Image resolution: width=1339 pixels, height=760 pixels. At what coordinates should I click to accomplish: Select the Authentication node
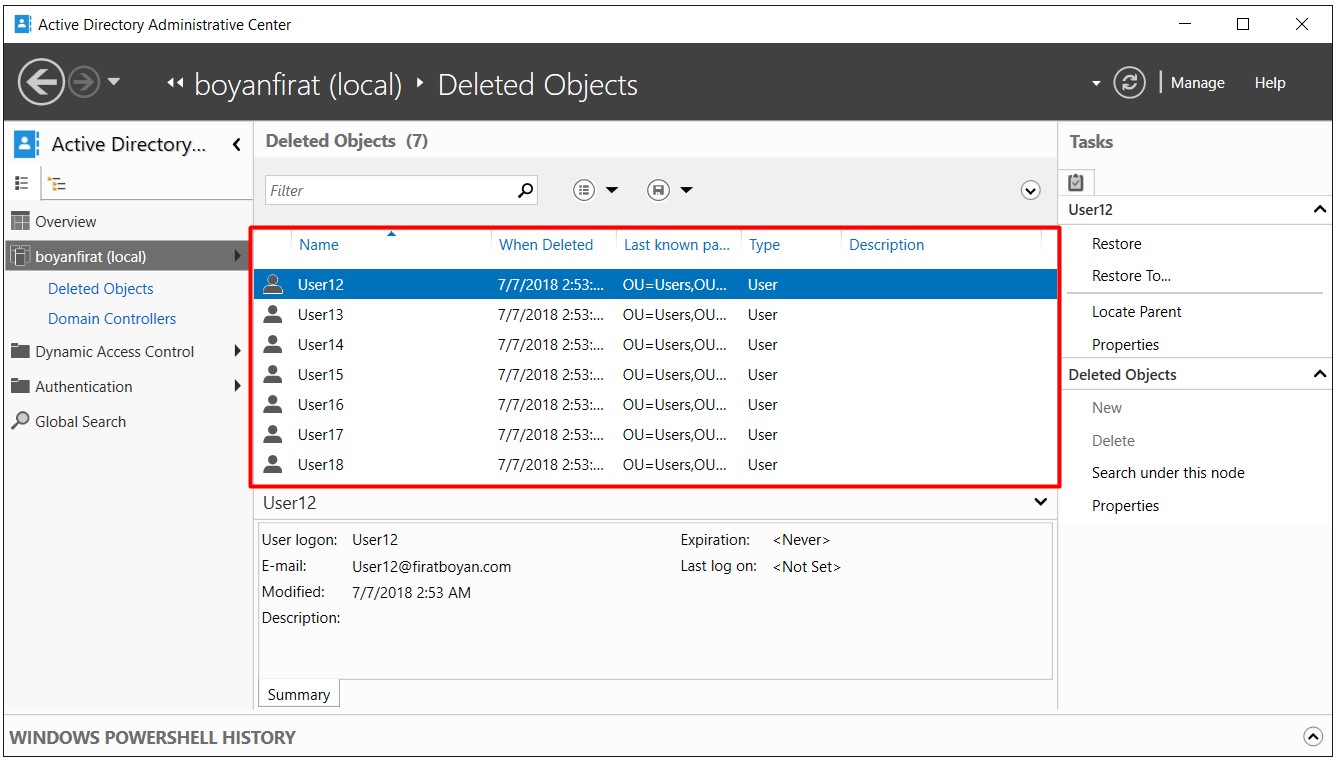(84, 387)
